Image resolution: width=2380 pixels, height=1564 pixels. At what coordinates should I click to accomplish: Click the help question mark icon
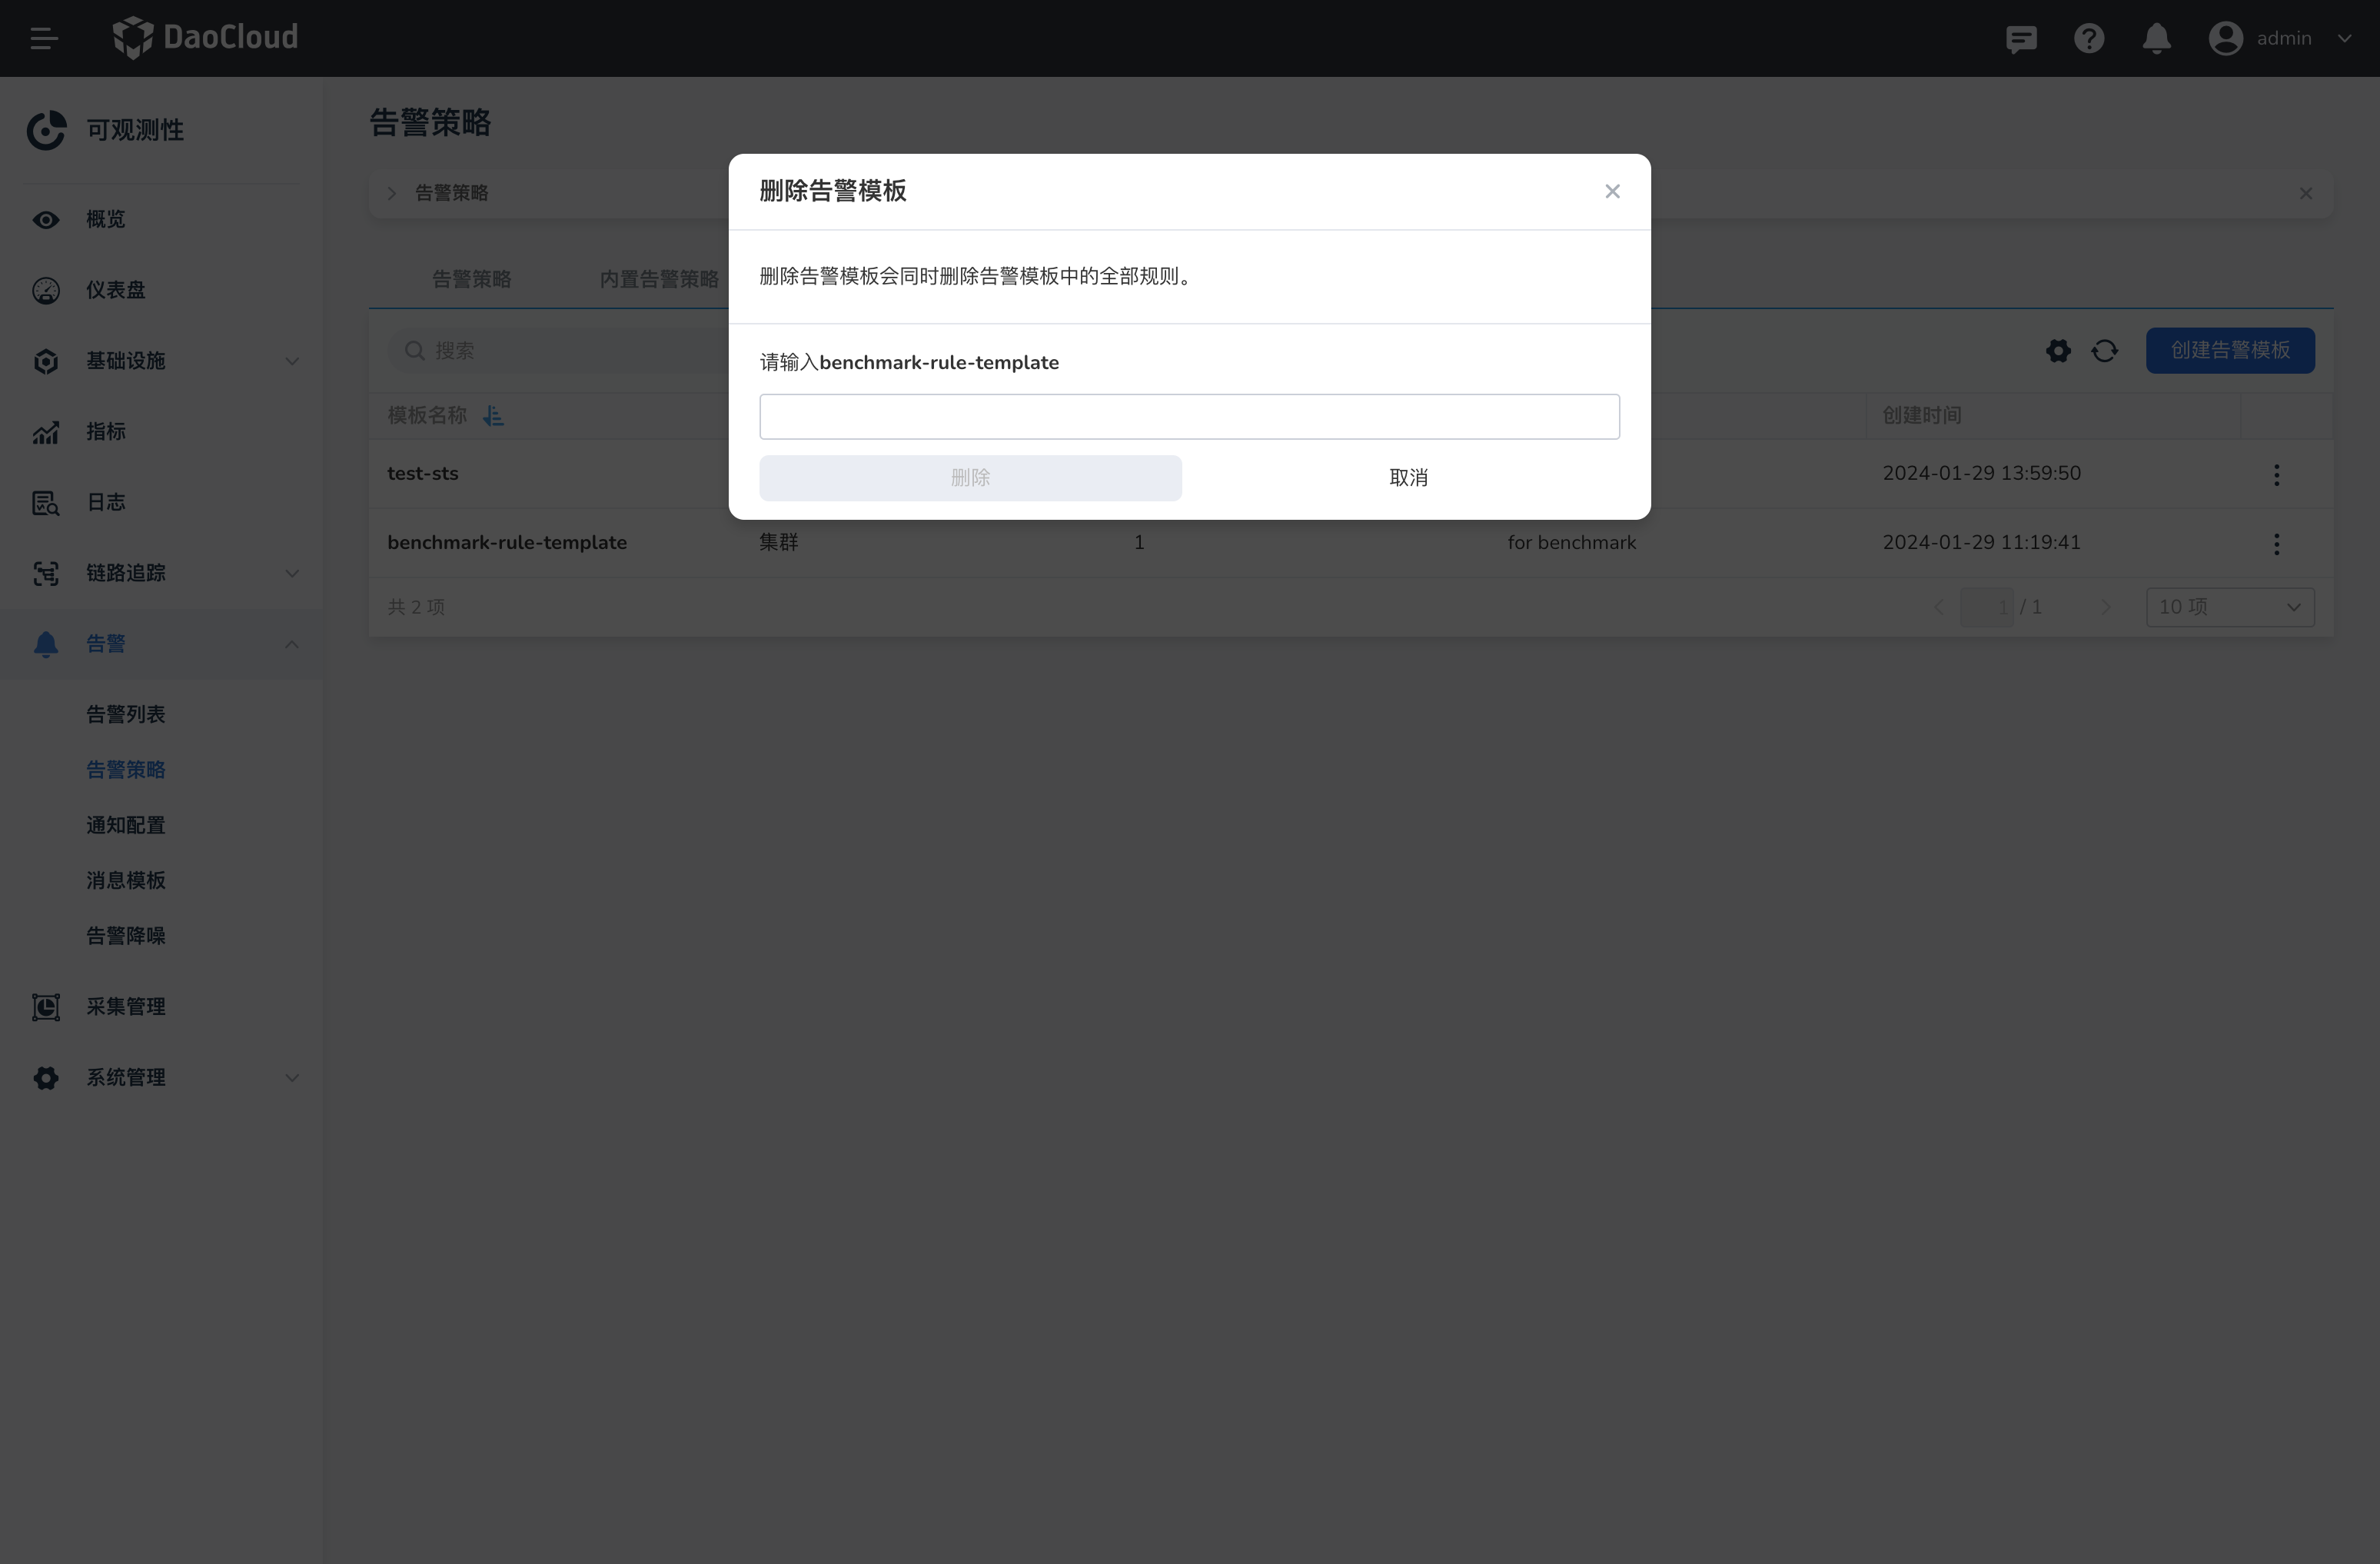click(2088, 38)
